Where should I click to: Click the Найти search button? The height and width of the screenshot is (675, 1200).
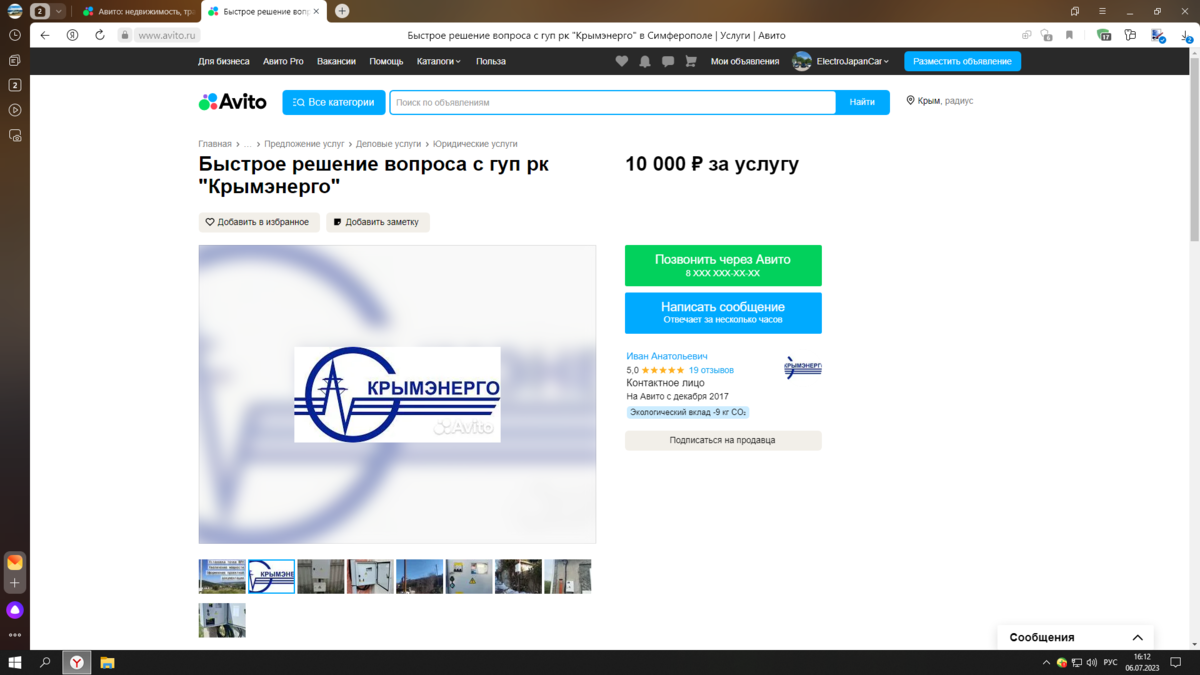pyautogui.click(x=862, y=102)
